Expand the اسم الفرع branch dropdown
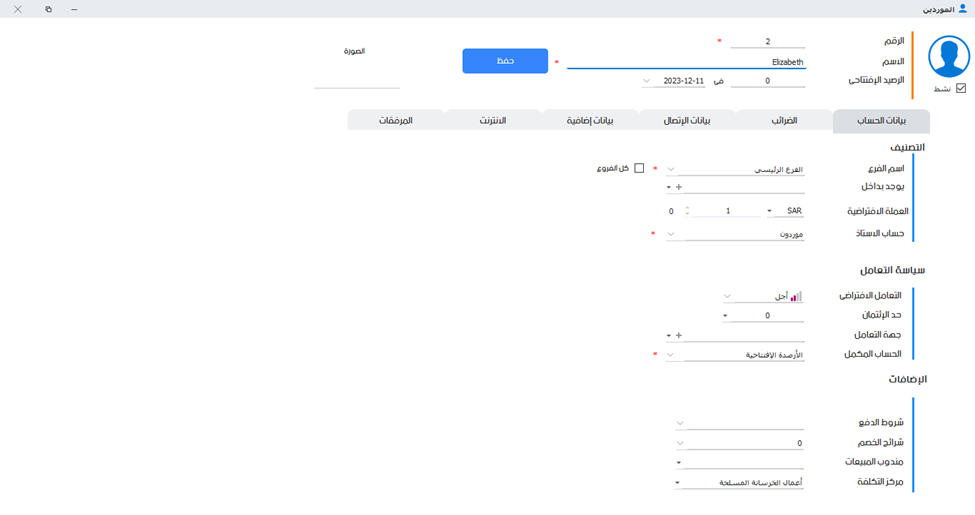 [x=670, y=170]
